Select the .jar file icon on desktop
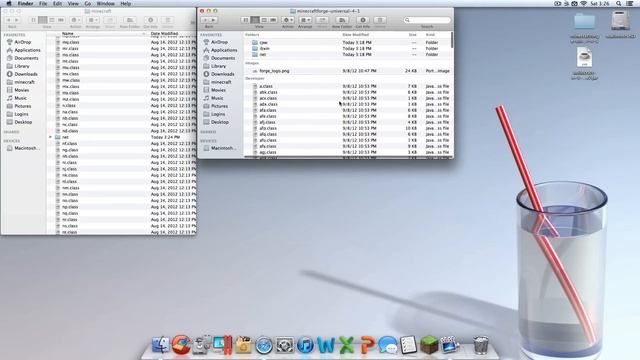This screenshot has height=360, width=640. tap(584, 58)
